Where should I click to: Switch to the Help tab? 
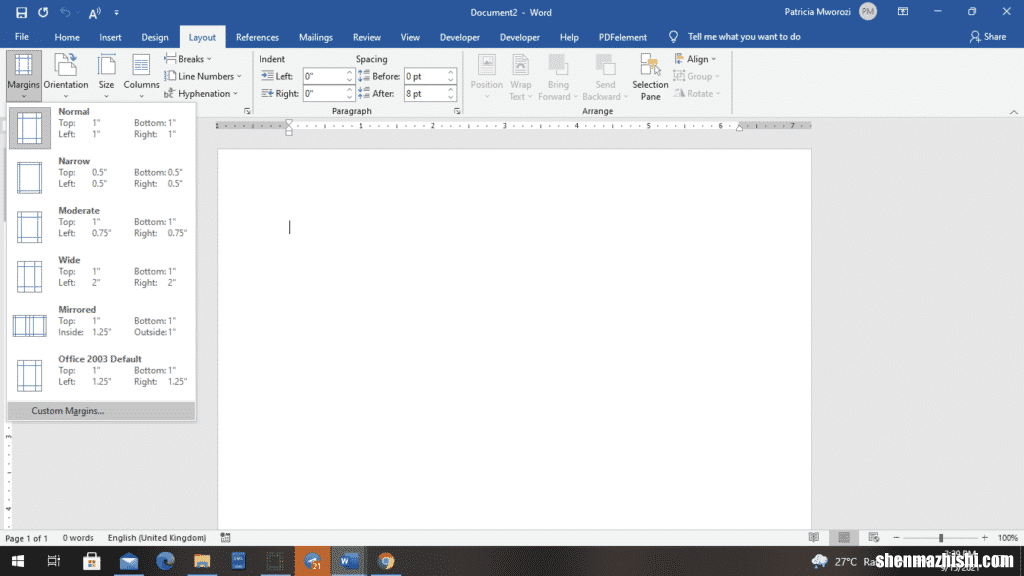569,37
